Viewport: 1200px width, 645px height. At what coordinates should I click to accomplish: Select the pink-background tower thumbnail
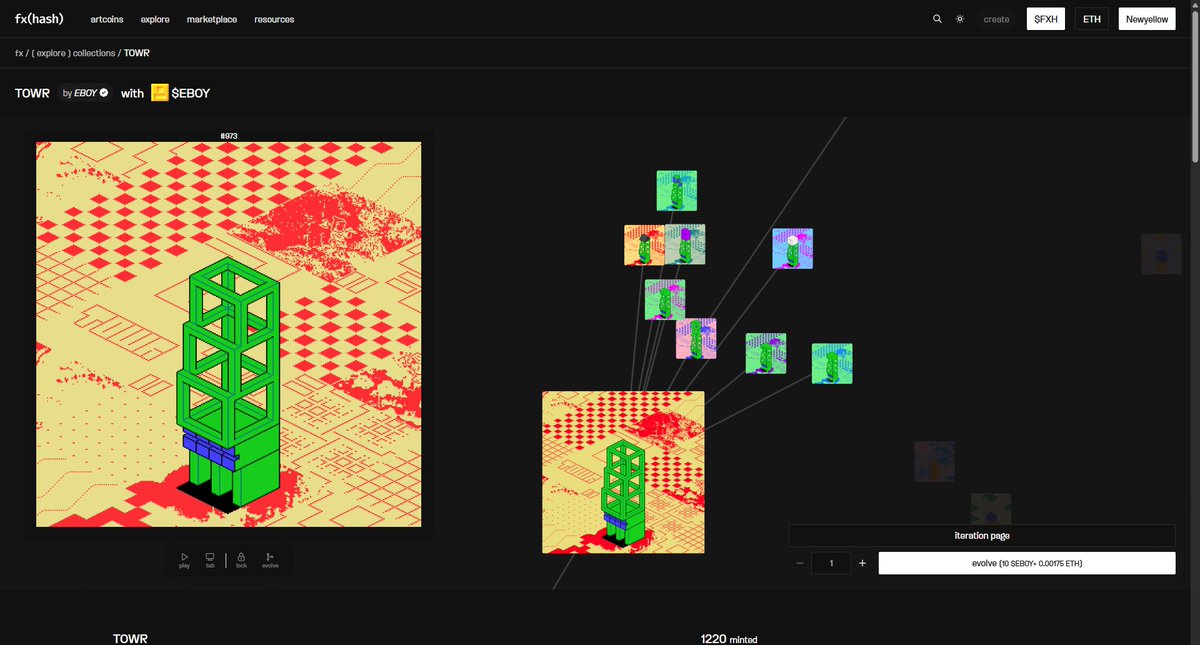pos(696,338)
